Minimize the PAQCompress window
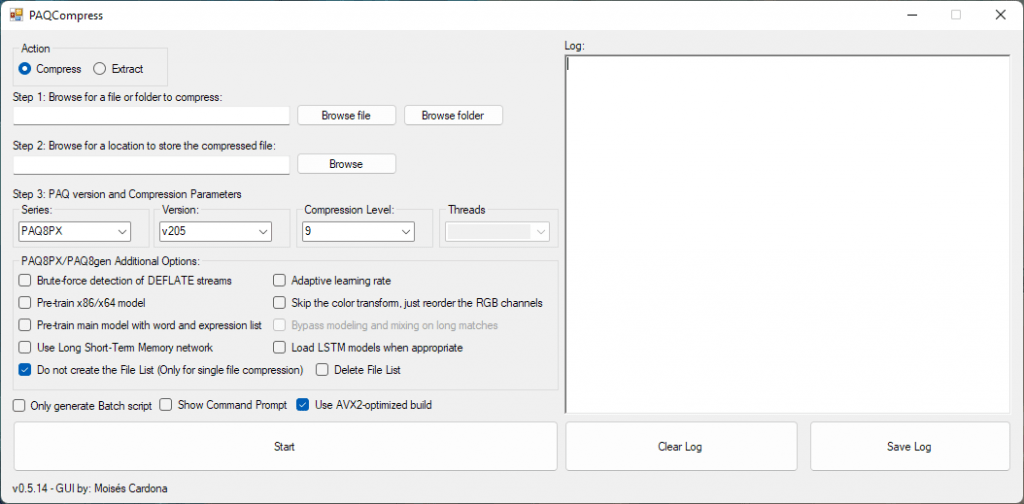Screen dimensions: 1024x504 tap(911, 15)
